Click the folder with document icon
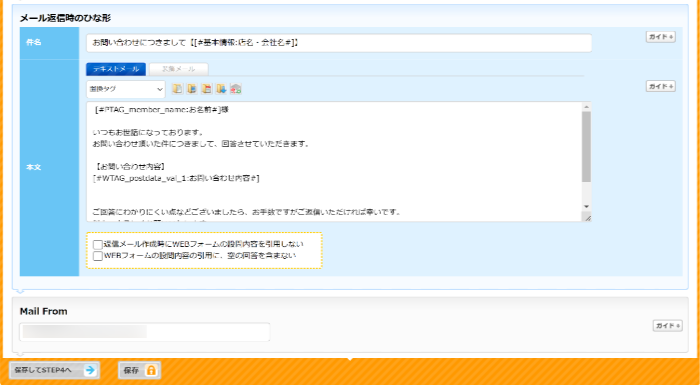The width and height of the screenshot is (700, 385). tap(178, 89)
